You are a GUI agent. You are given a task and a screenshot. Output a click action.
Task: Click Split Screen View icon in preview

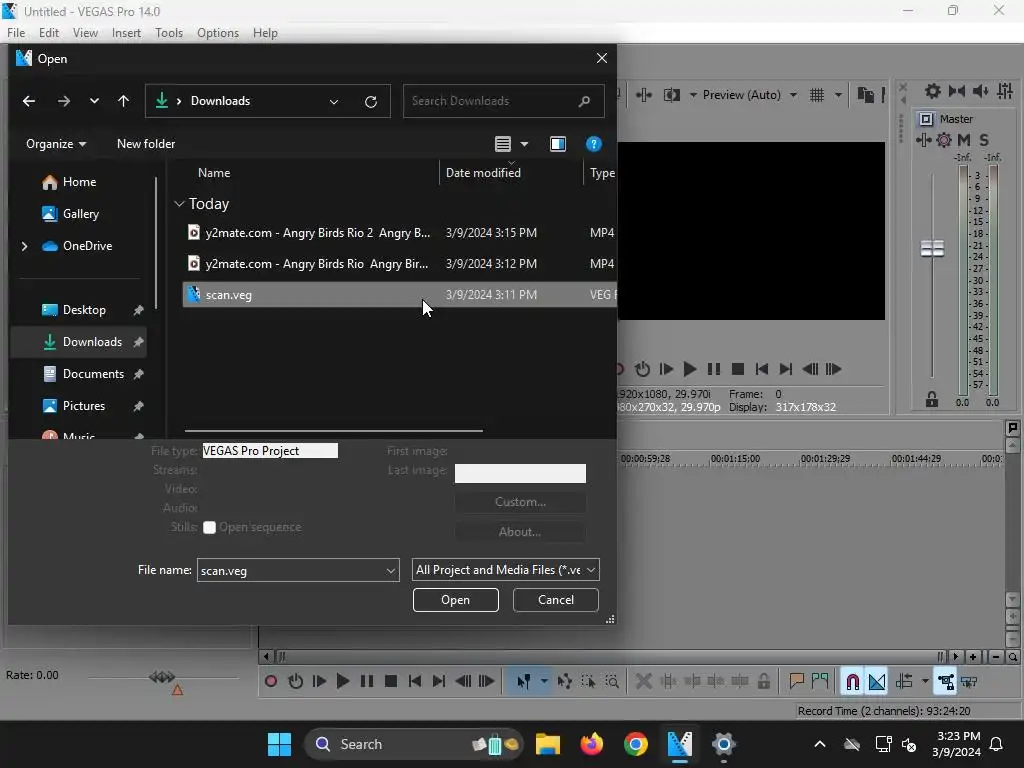[x=671, y=95]
